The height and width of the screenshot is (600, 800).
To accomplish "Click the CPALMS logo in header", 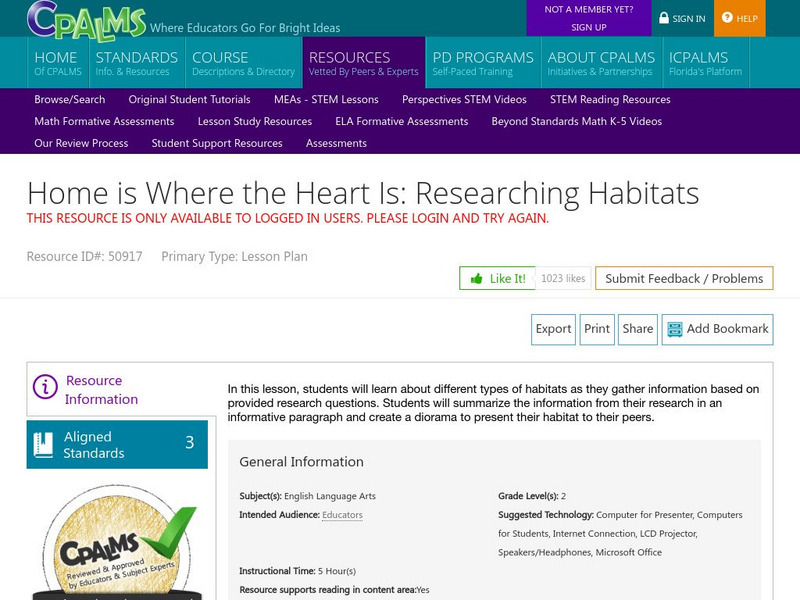I will coord(86,20).
